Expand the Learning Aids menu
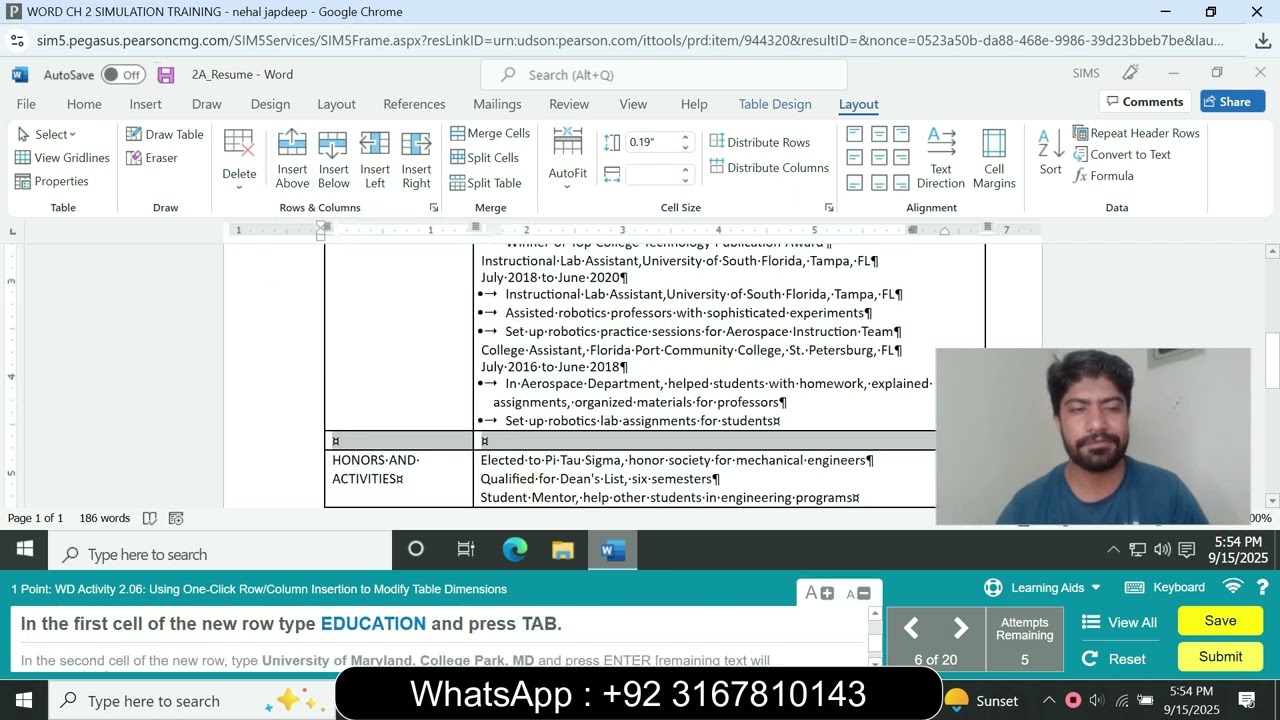The height and width of the screenshot is (720, 1280). pos(1042,588)
